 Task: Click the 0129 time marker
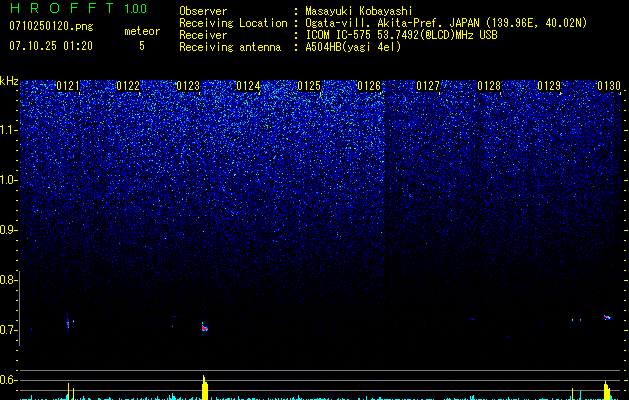point(549,86)
